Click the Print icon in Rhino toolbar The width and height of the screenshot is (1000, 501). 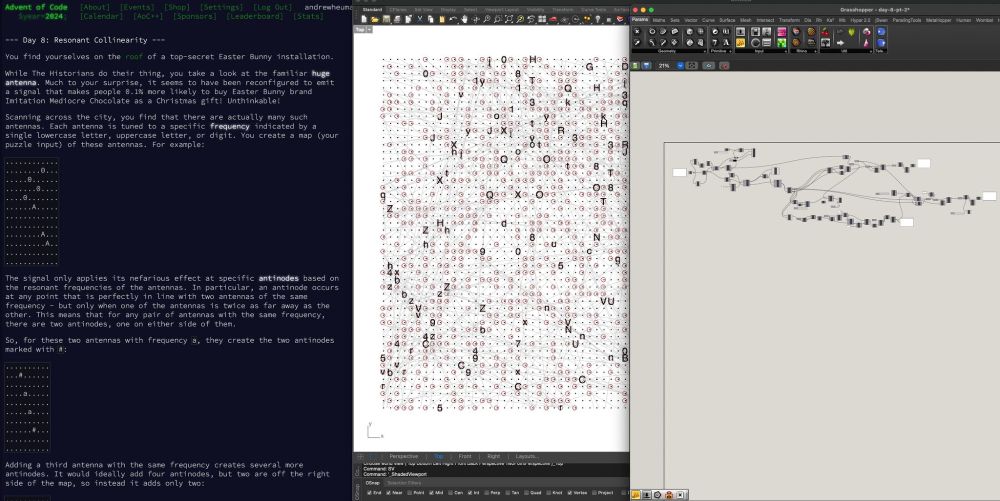point(397,20)
